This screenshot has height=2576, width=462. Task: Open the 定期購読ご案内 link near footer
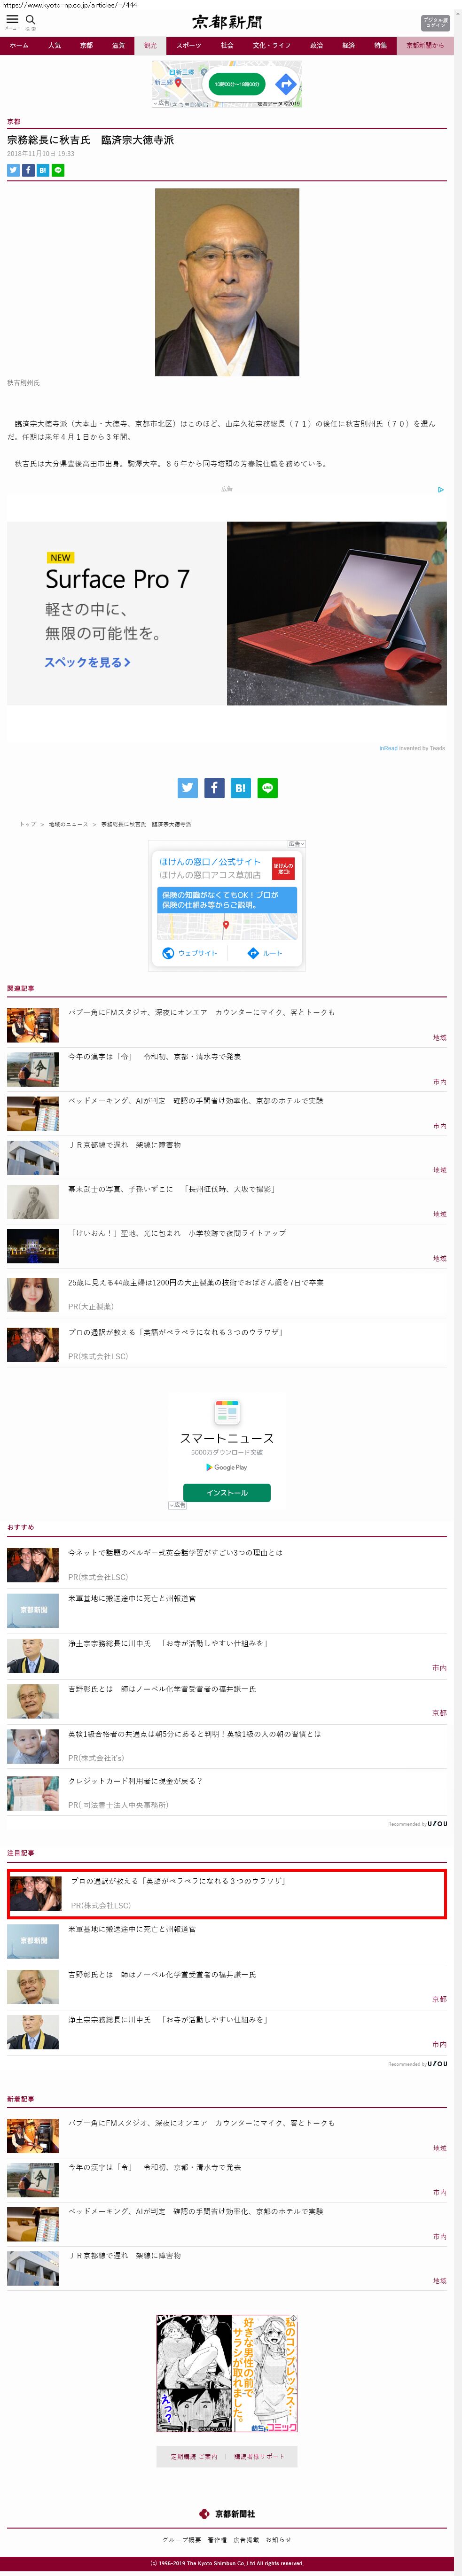pos(193,2456)
